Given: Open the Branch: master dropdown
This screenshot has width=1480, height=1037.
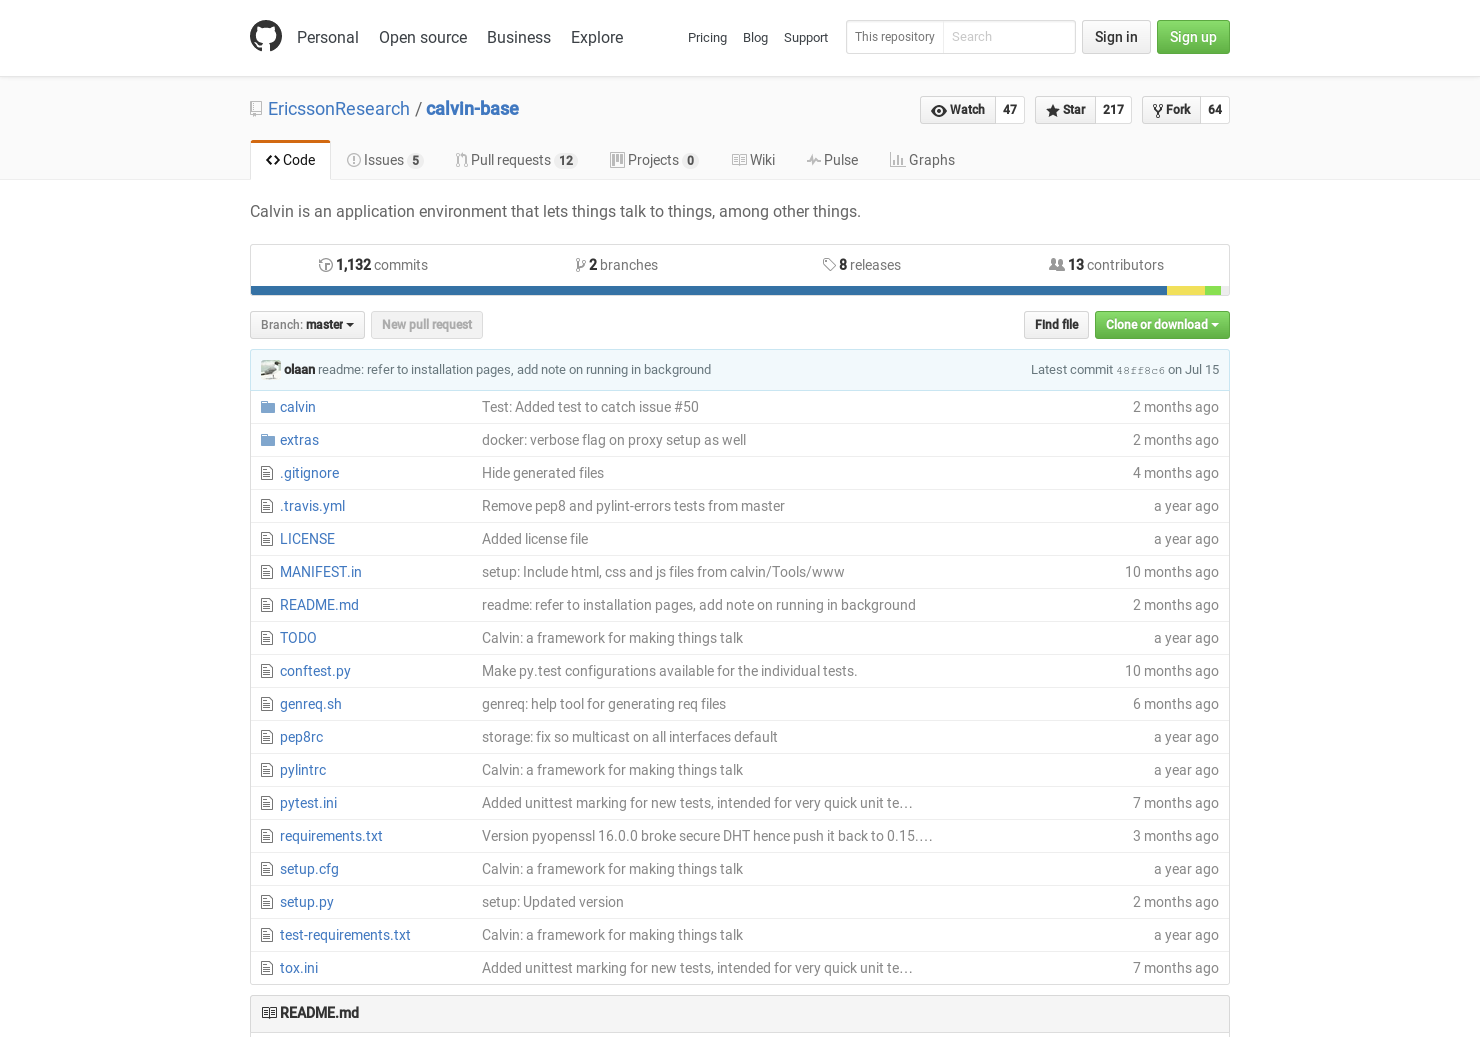Looking at the screenshot, I should click(x=307, y=325).
